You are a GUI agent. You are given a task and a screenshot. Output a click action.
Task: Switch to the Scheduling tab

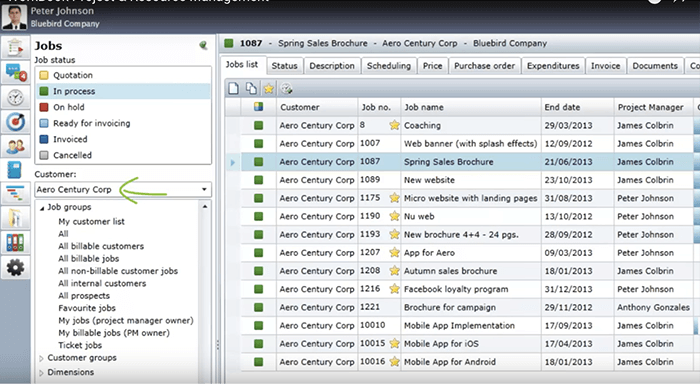(x=389, y=66)
